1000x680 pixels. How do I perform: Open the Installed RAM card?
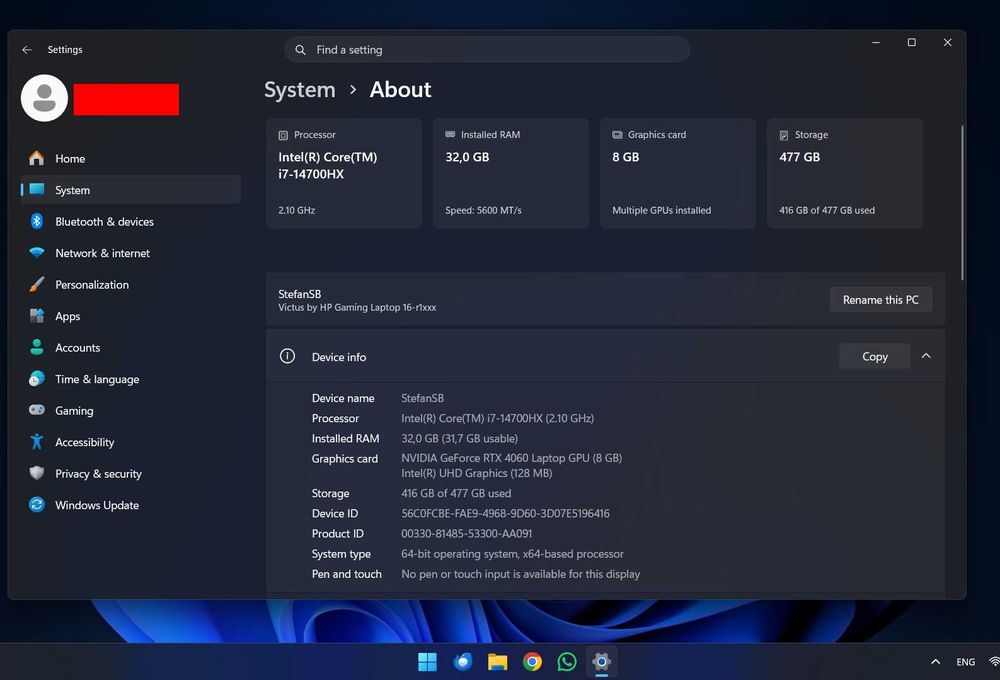pyautogui.click(x=511, y=173)
